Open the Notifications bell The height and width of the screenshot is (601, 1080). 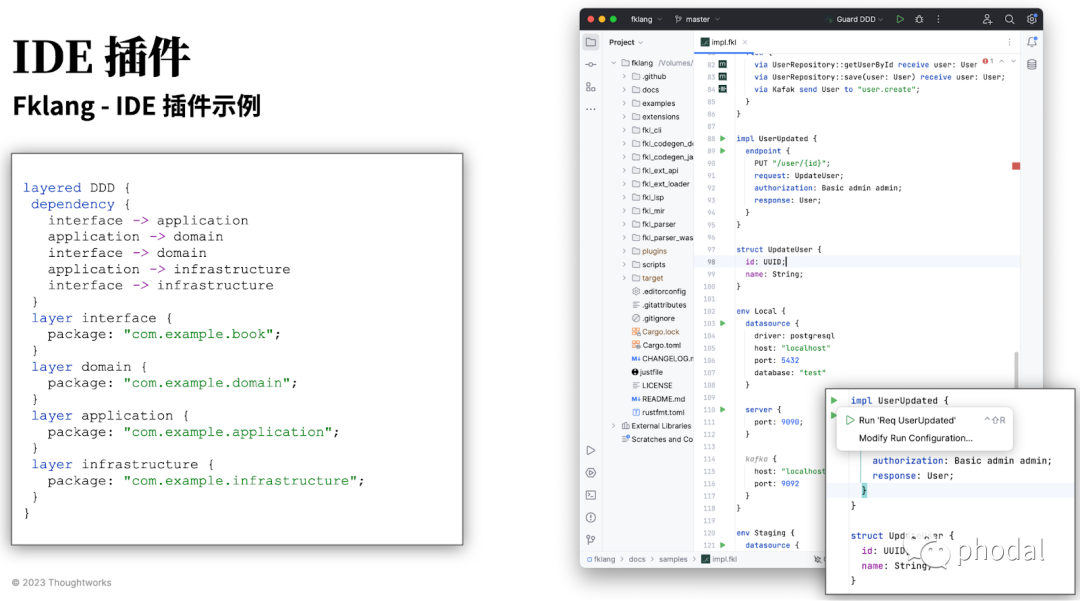pos(1032,42)
